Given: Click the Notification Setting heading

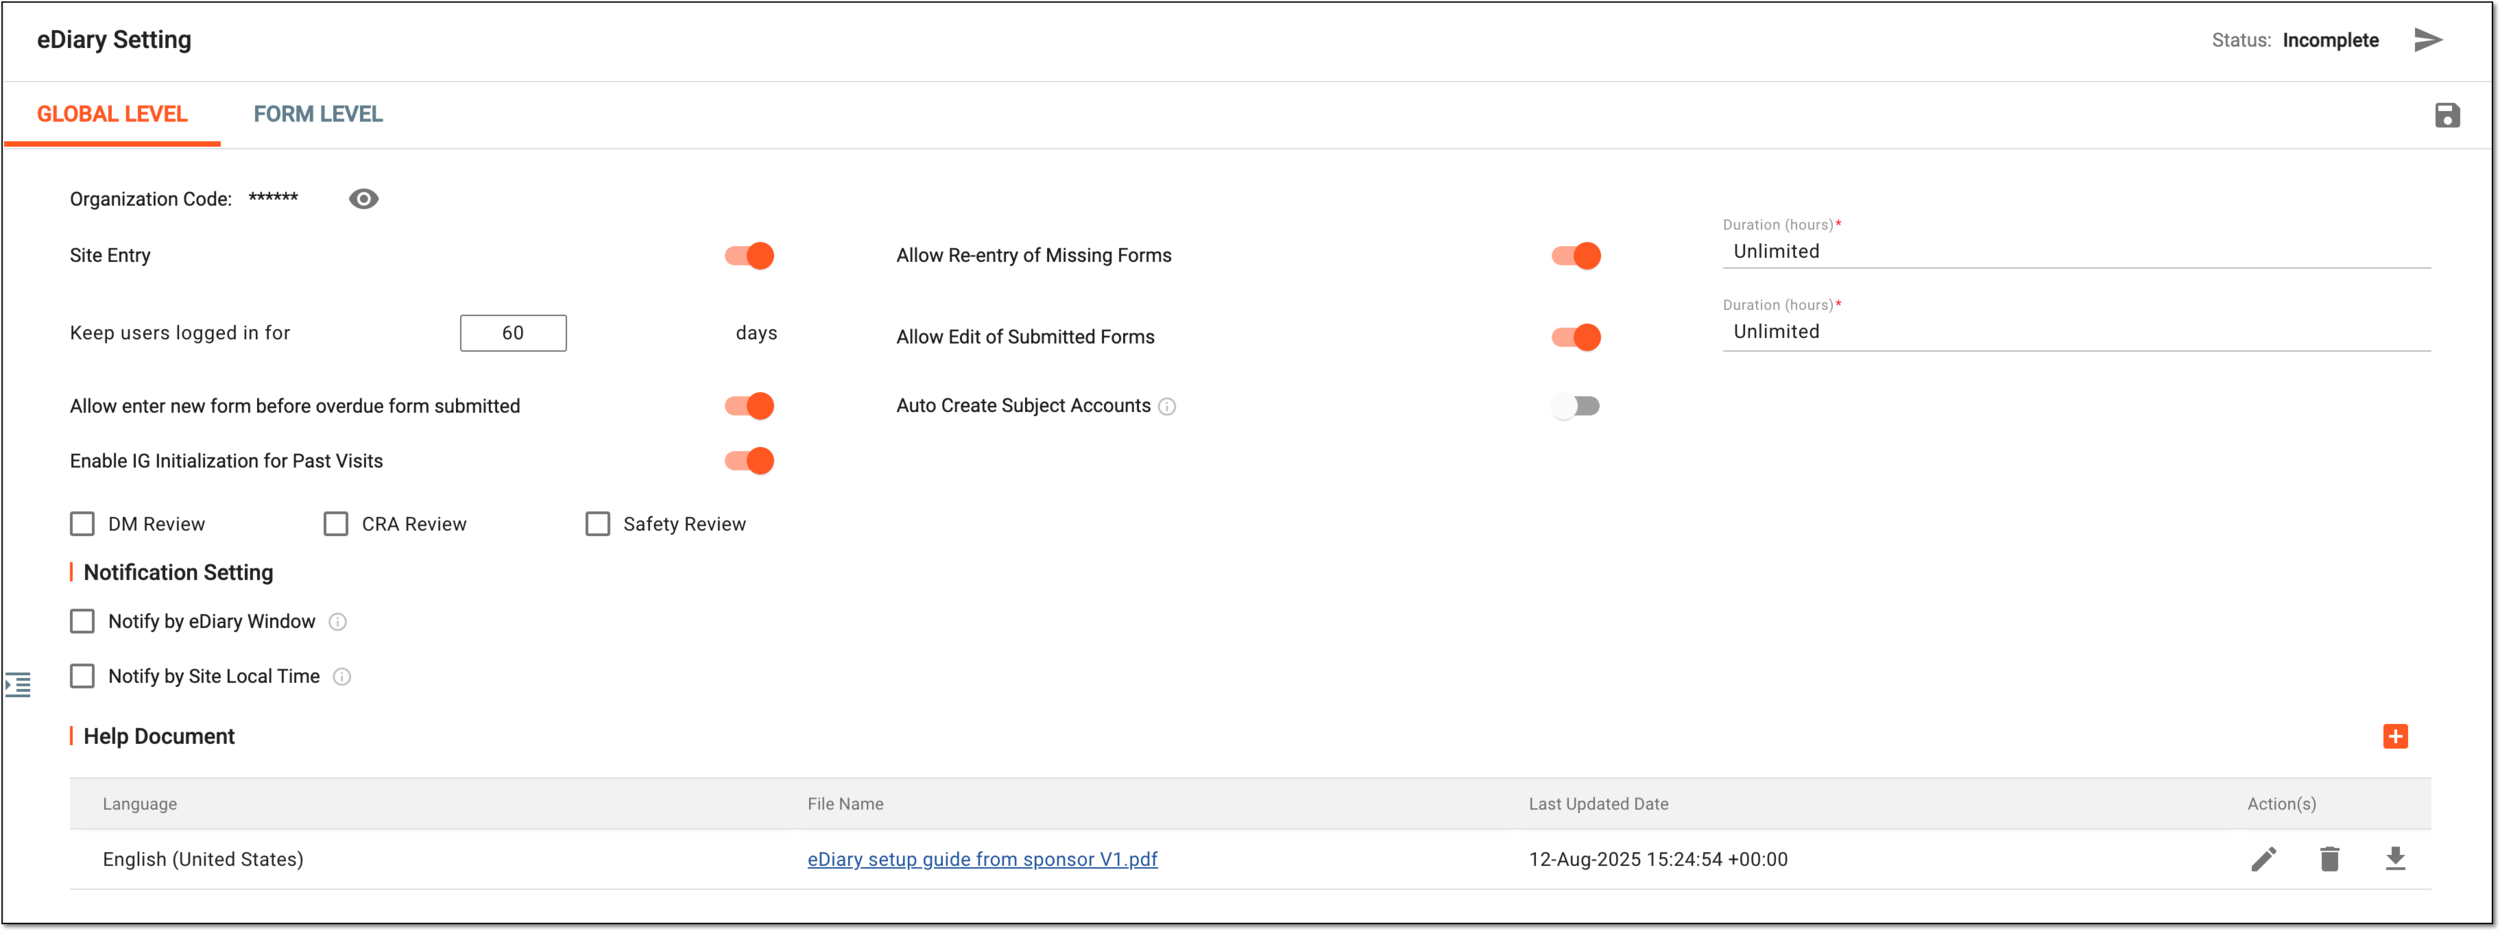Looking at the screenshot, I should [178, 573].
